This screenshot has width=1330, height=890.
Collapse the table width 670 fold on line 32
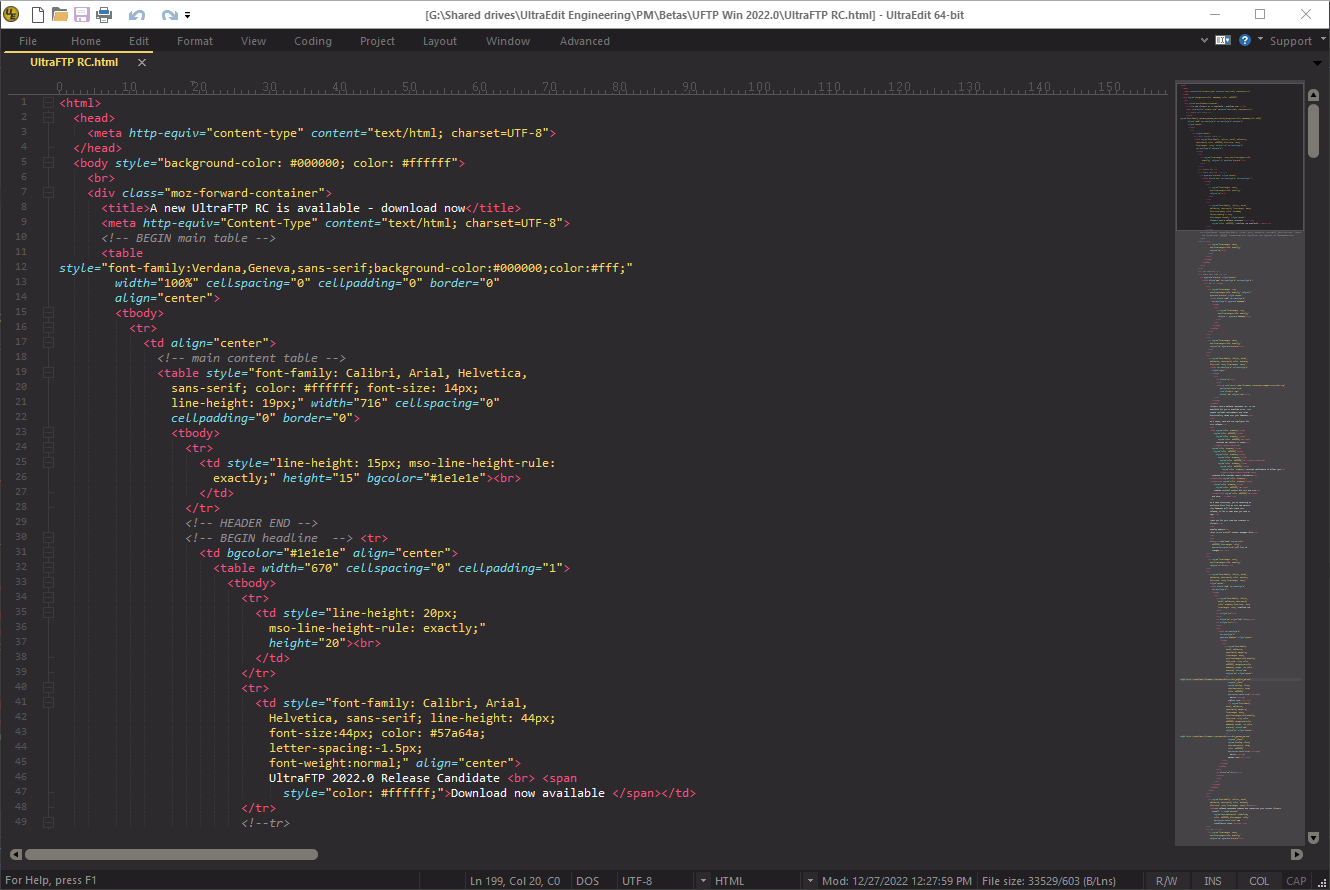[x=48, y=568]
